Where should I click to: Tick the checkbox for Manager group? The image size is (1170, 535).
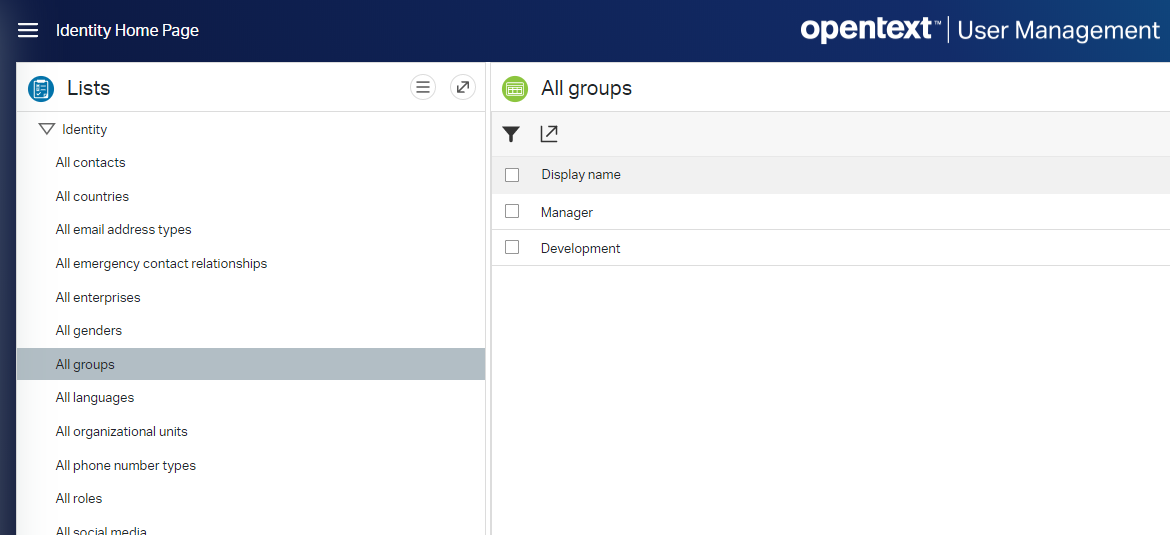(512, 212)
